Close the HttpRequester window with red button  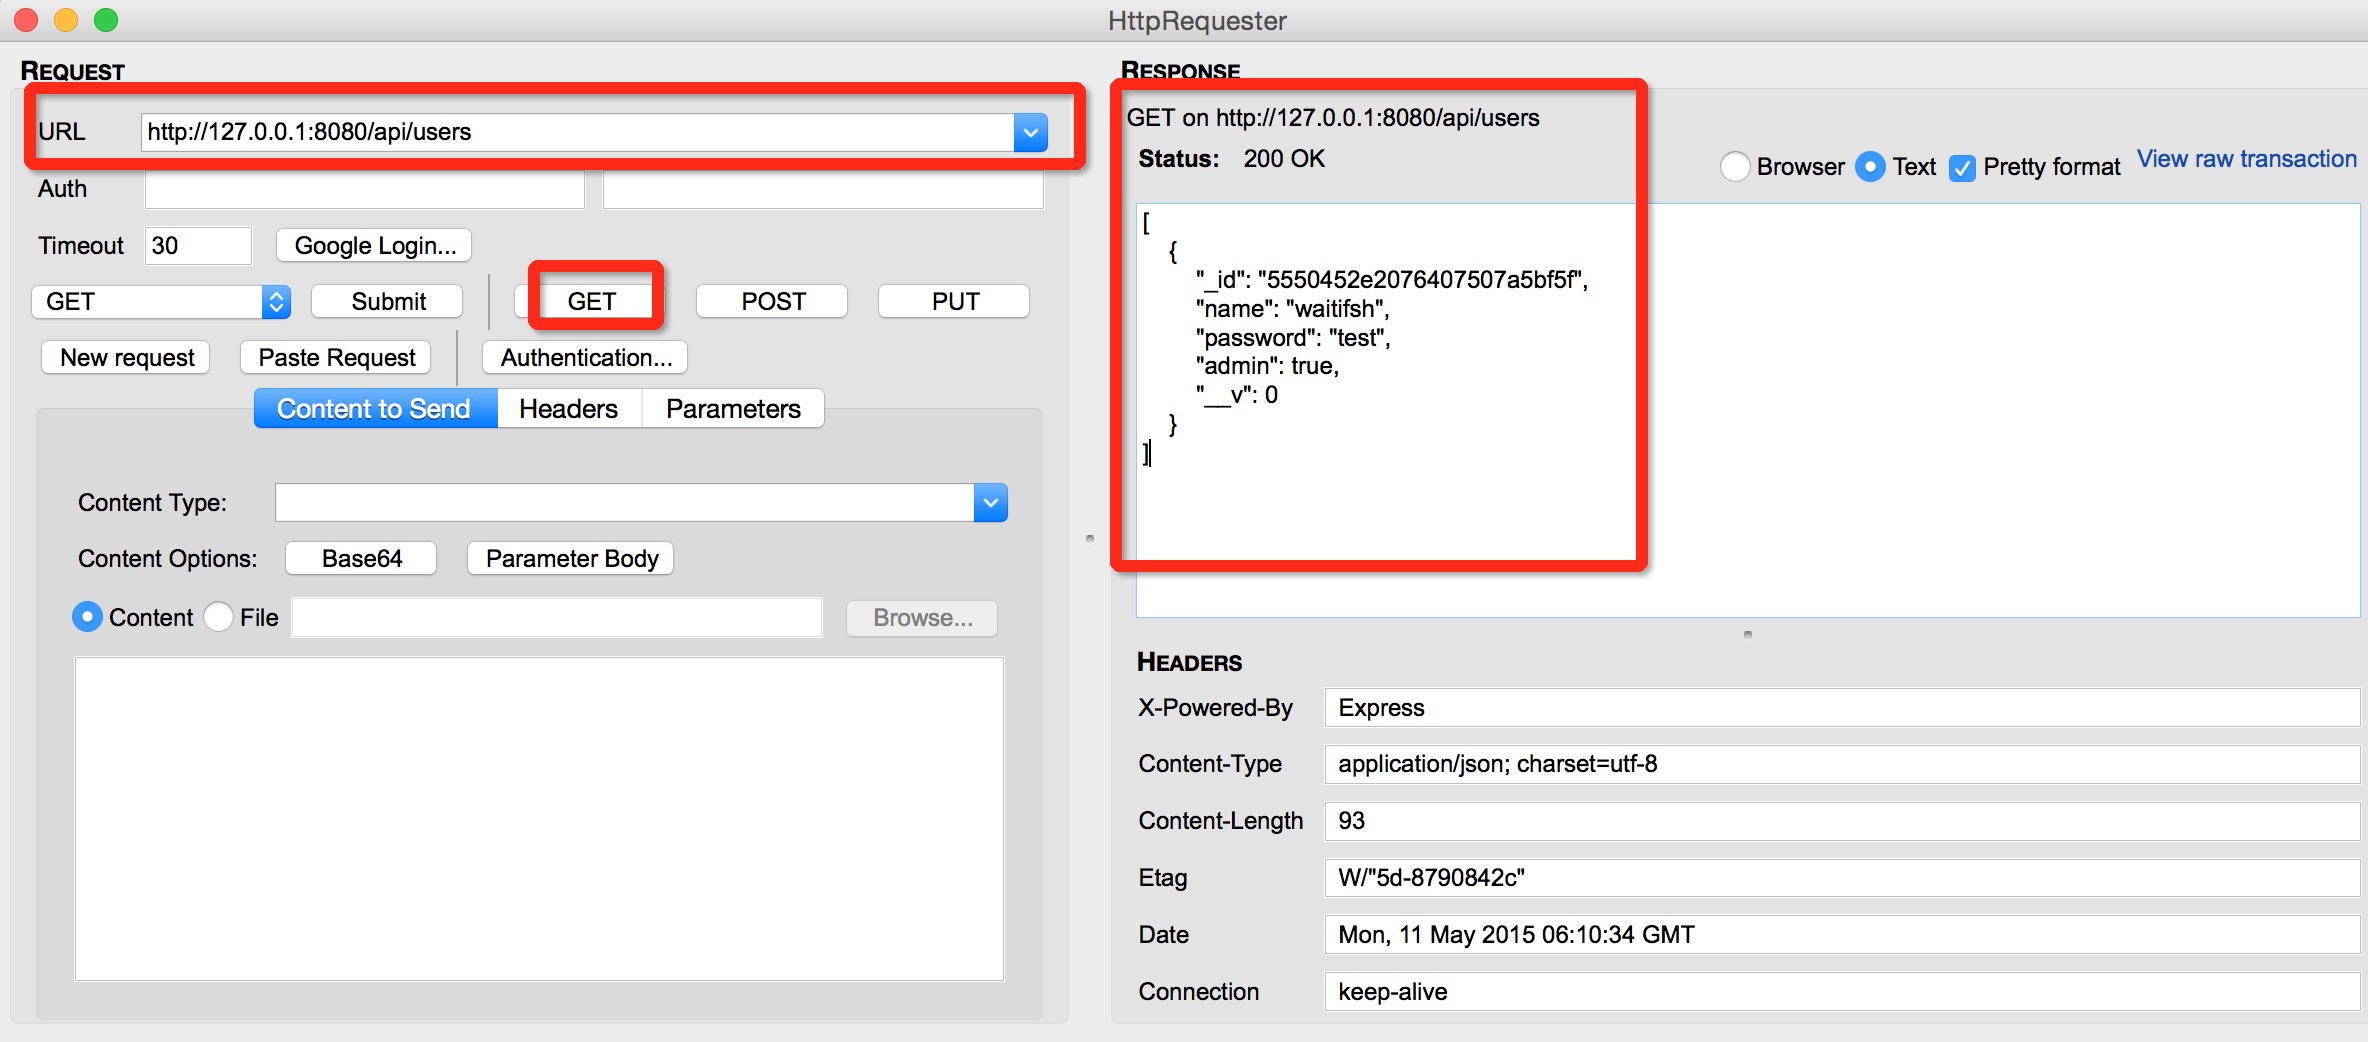[x=26, y=20]
